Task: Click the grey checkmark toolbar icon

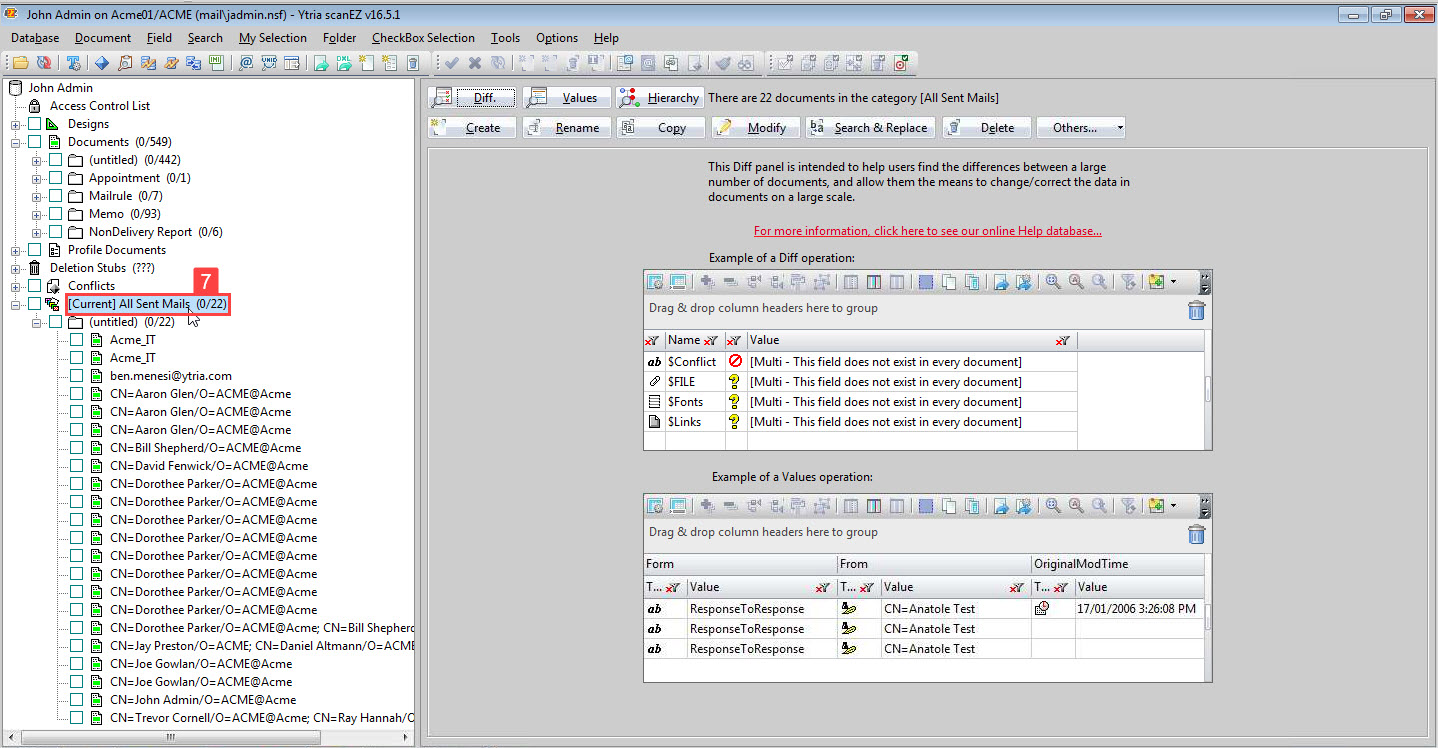Action: [452, 63]
